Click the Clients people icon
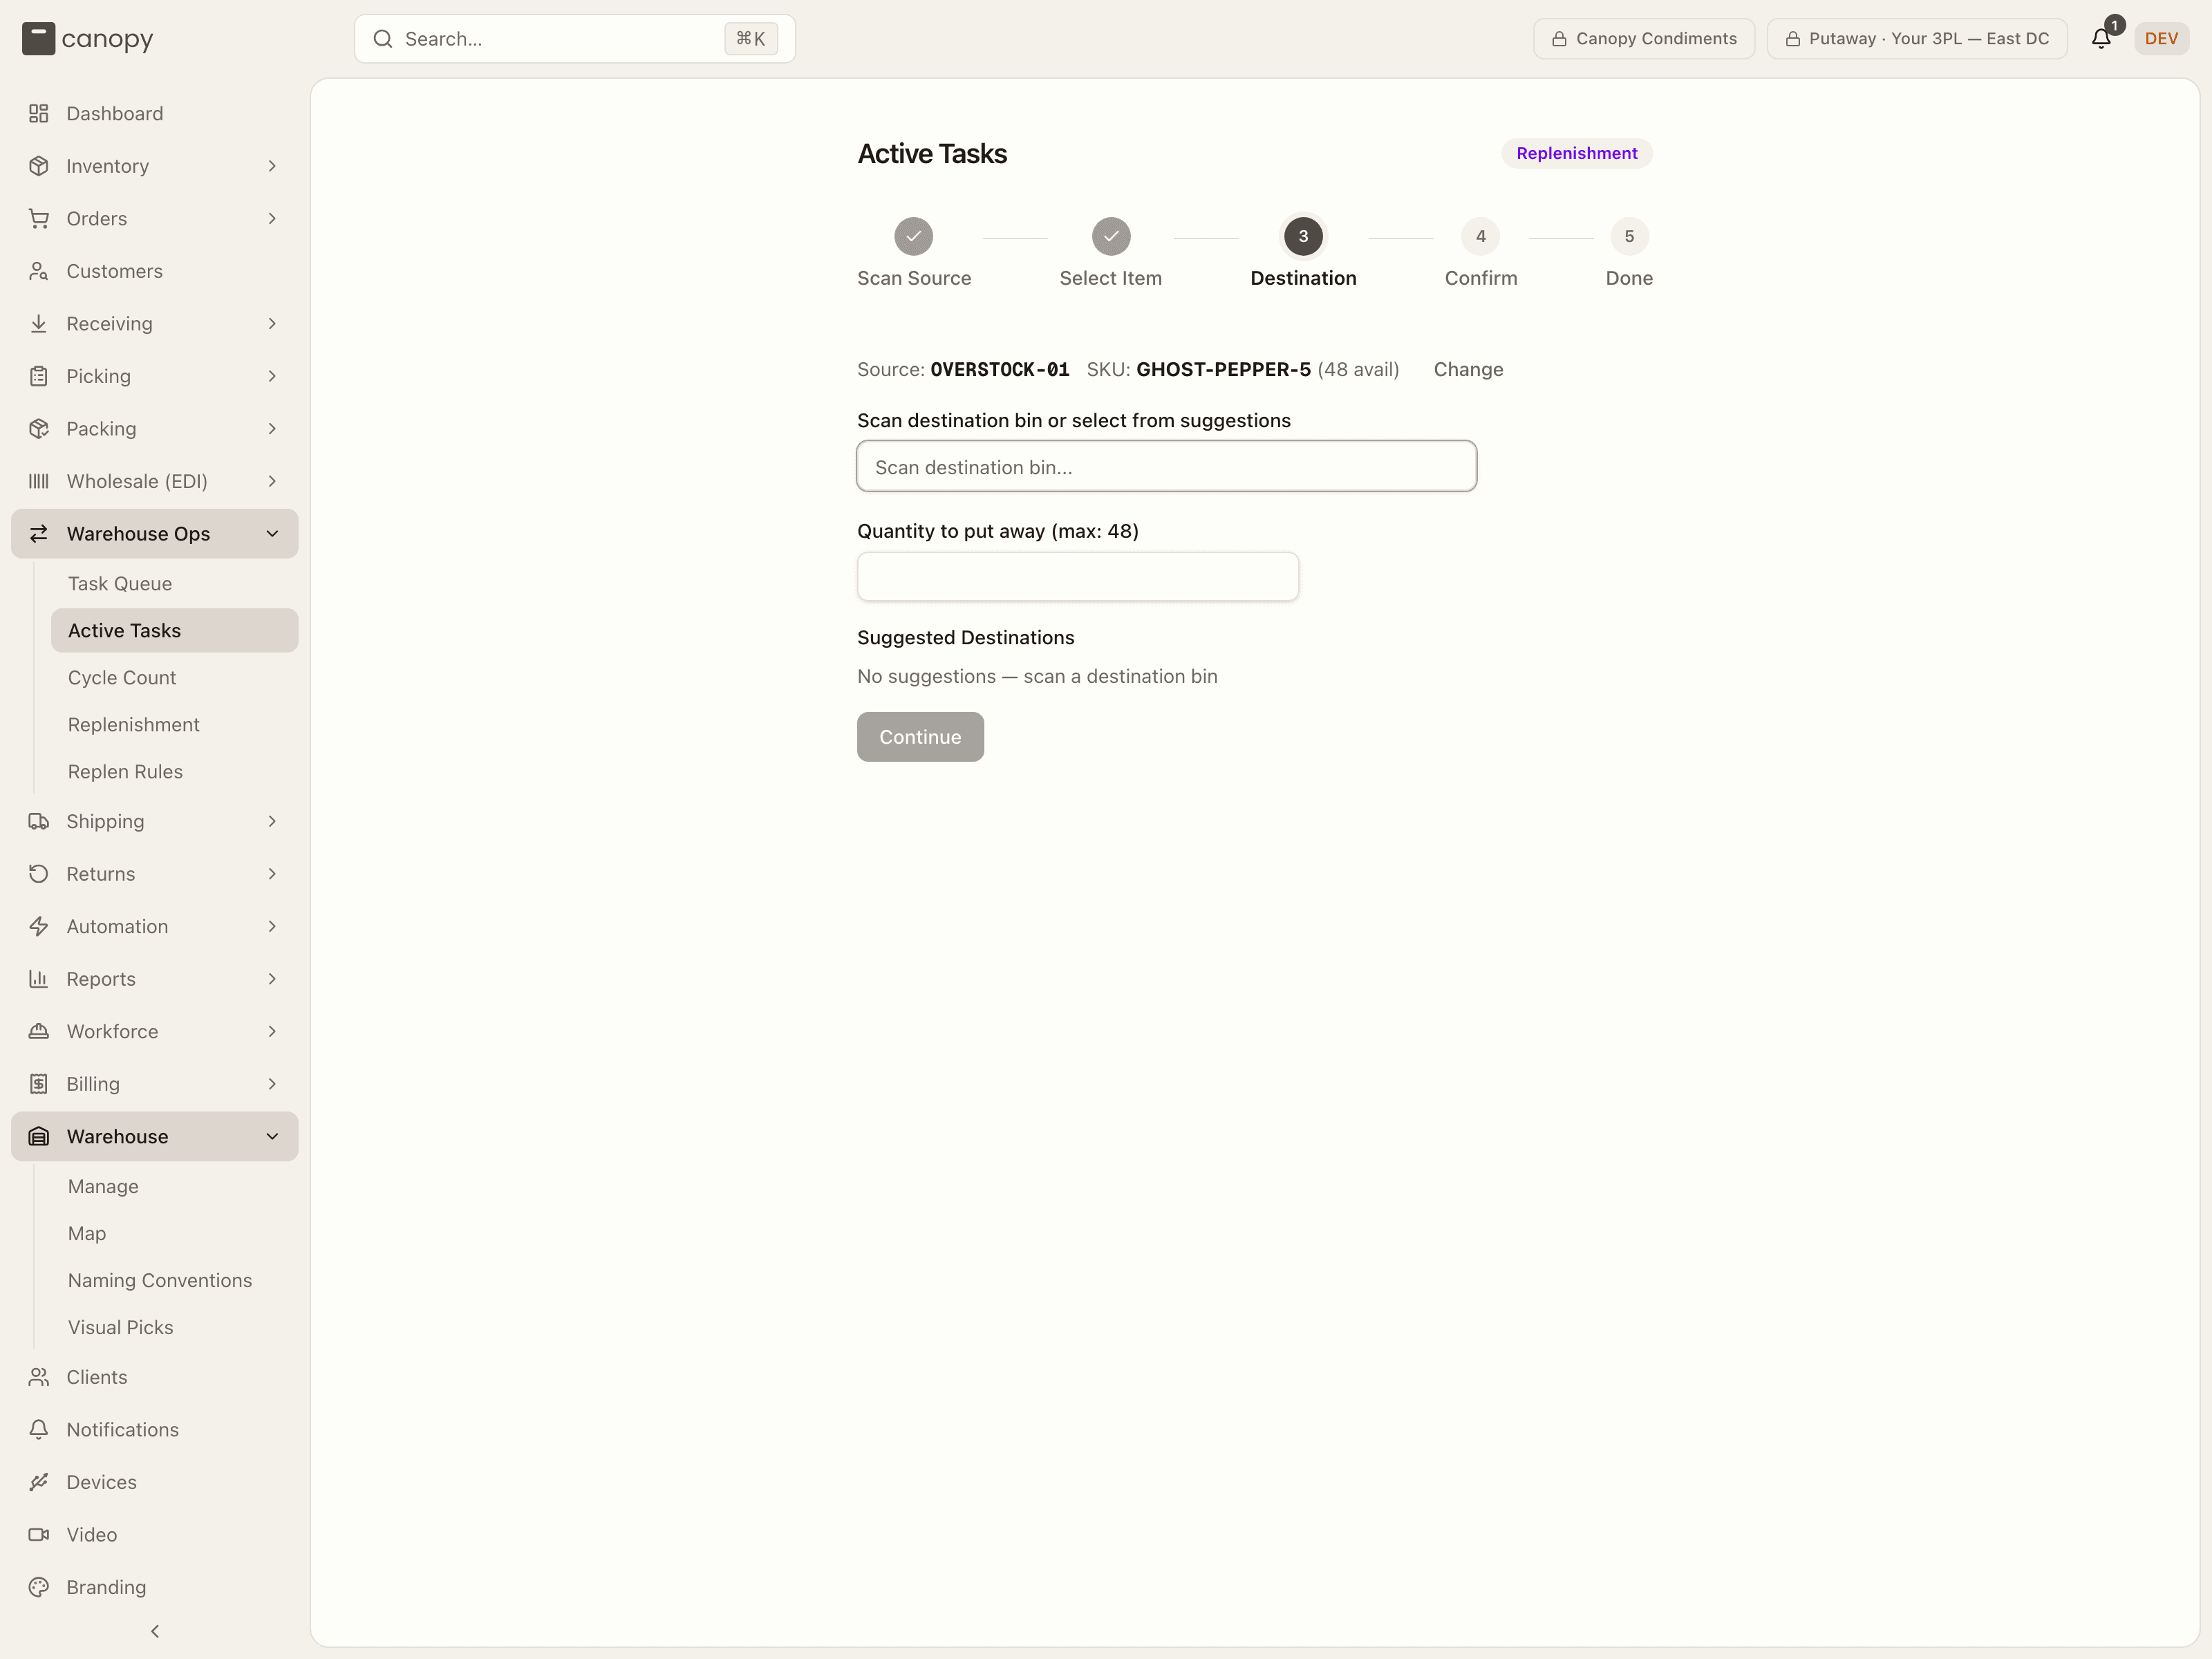 tap(39, 1377)
